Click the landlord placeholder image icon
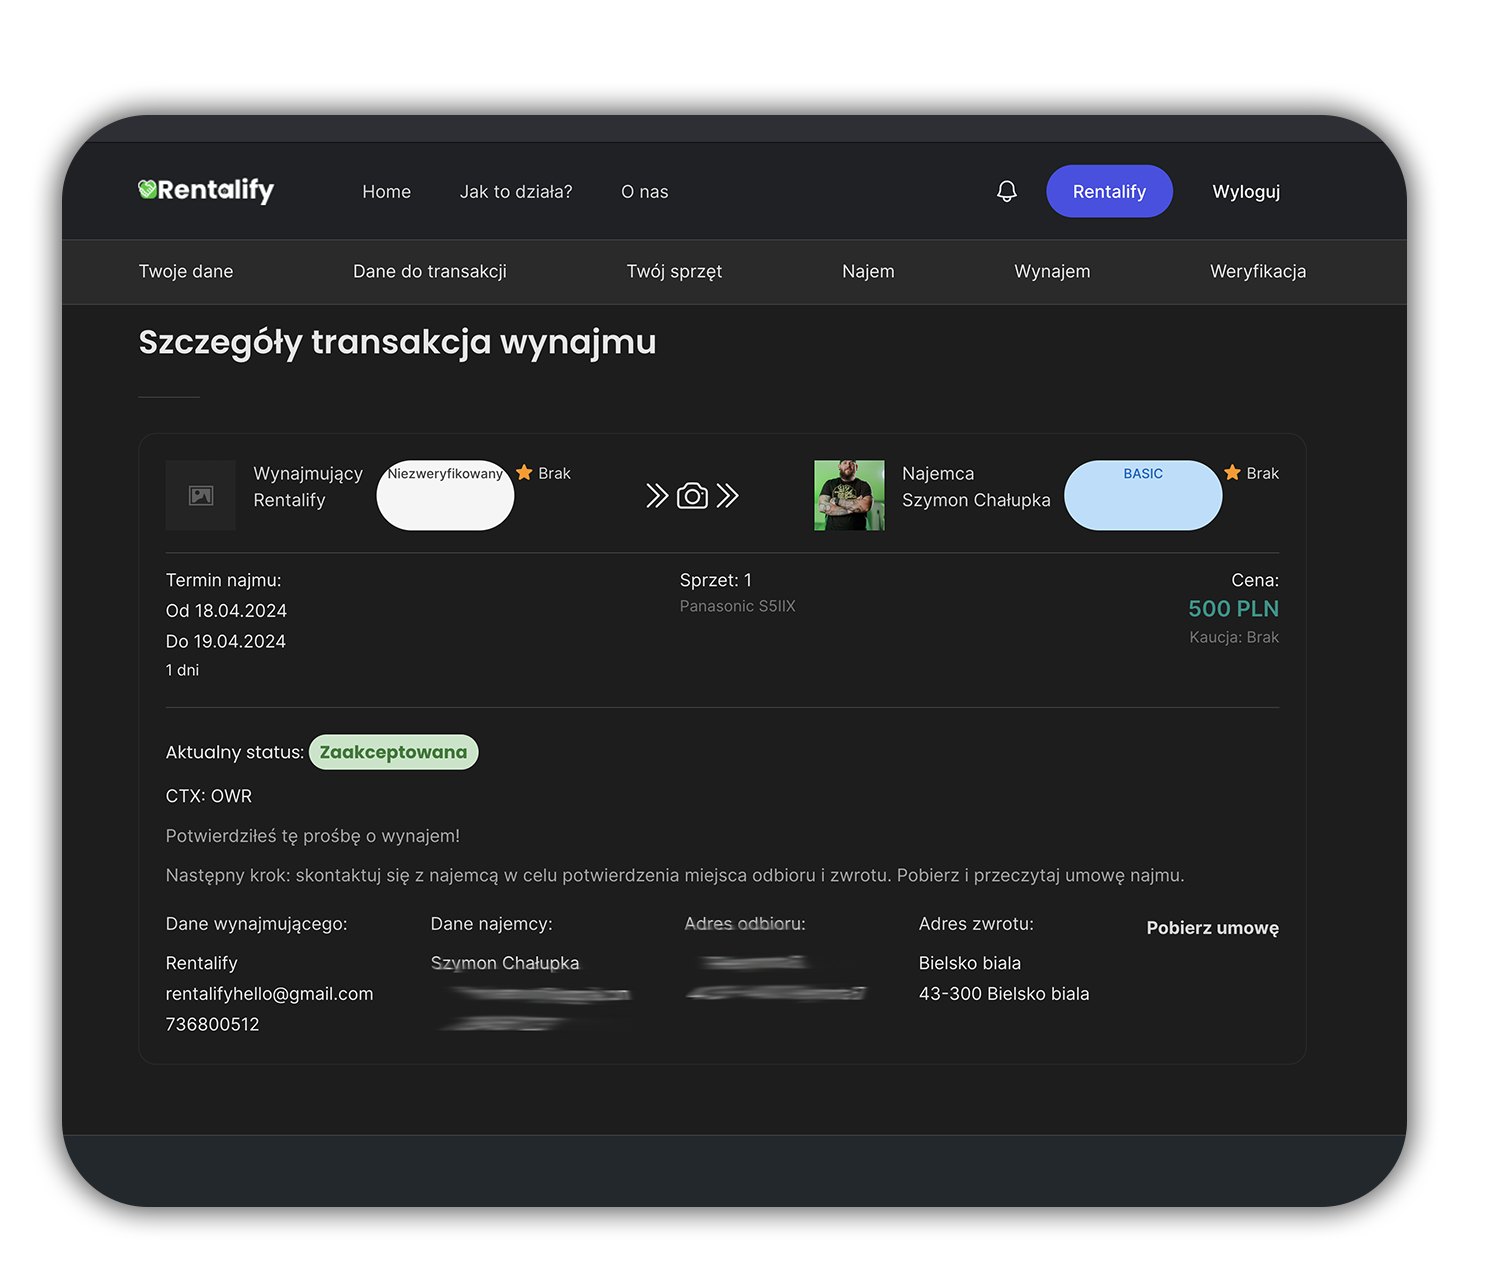This screenshot has width=1490, height=1269. [201, 495]
